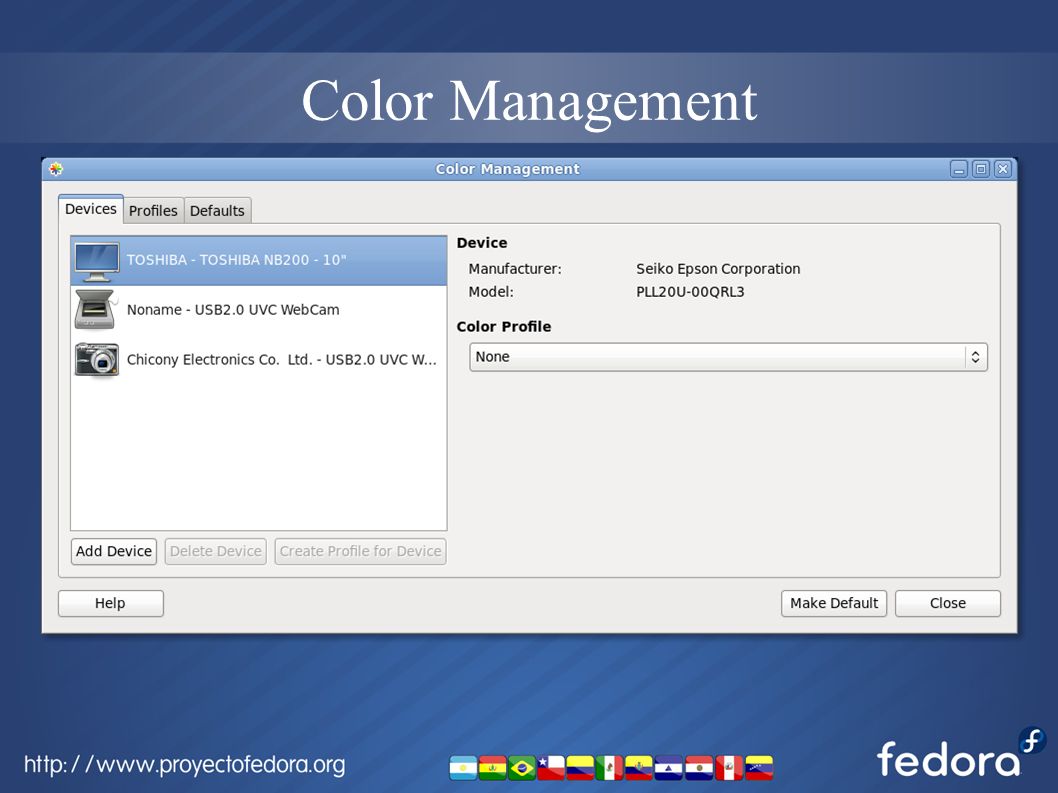1058x793 pixels.
Task: Select the Noname - USB2.0 UVC WebCam row
Action: click(259, 310)
